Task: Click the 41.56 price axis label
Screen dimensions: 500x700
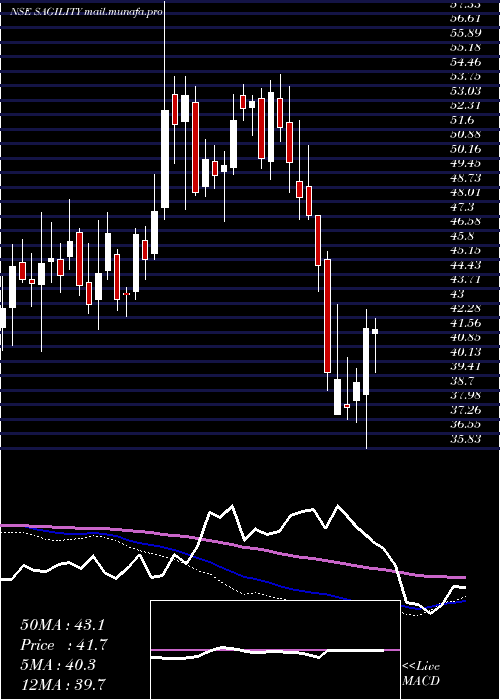Action: click(x=466, y=323)
